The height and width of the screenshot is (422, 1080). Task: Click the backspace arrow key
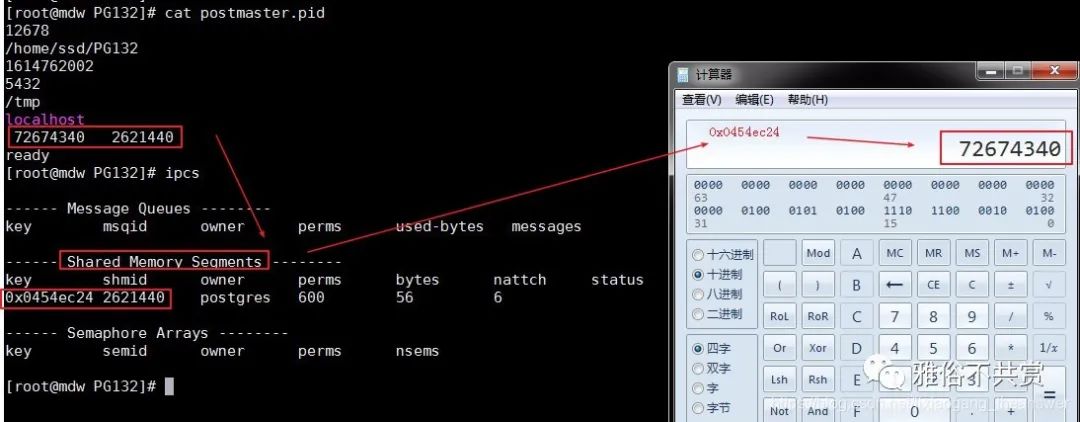[x=895, y=285]
